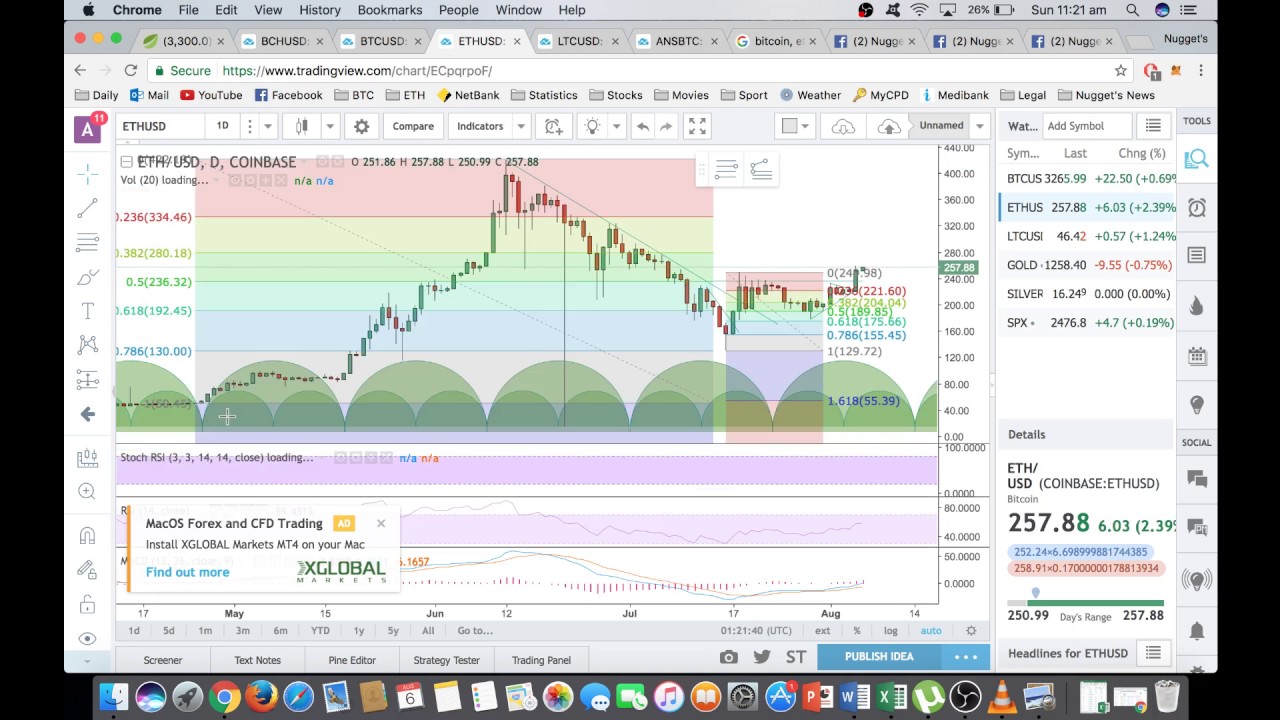The image size is (1280, 720).
Task: Open the Publish Idea options dots menu
Action: tap(966, 657)
